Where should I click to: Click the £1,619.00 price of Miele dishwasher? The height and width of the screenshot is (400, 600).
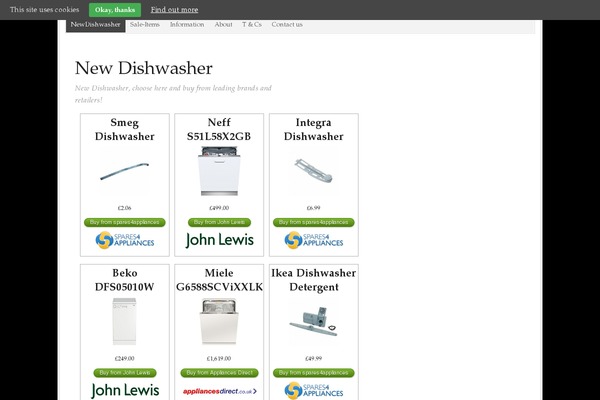(219, 358)
